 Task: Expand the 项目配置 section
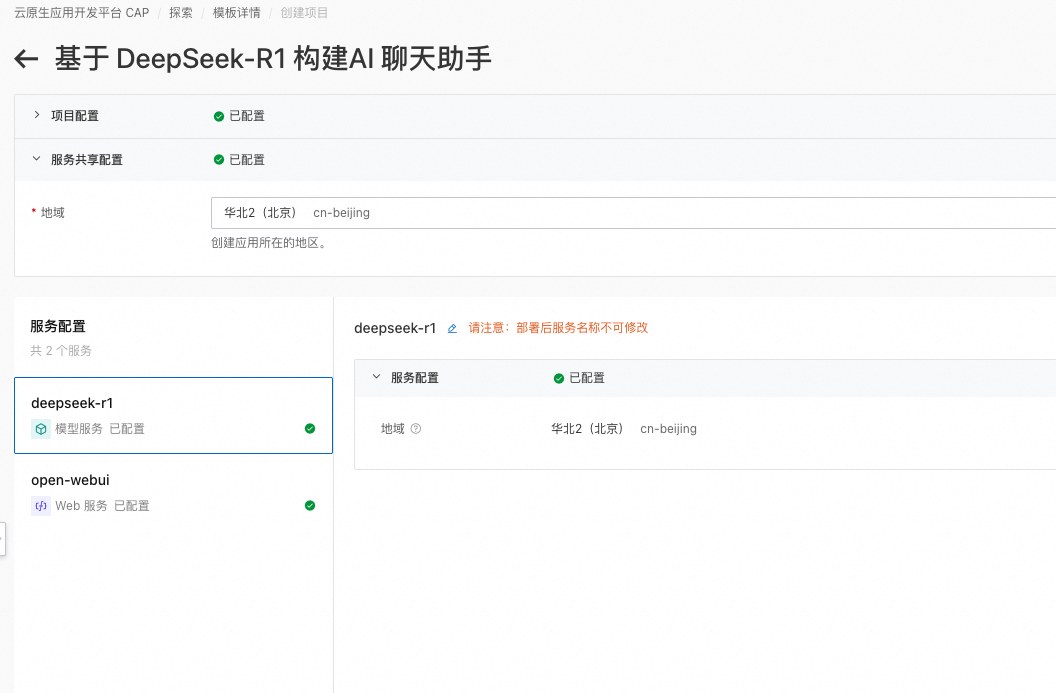(x=36, y=115)
